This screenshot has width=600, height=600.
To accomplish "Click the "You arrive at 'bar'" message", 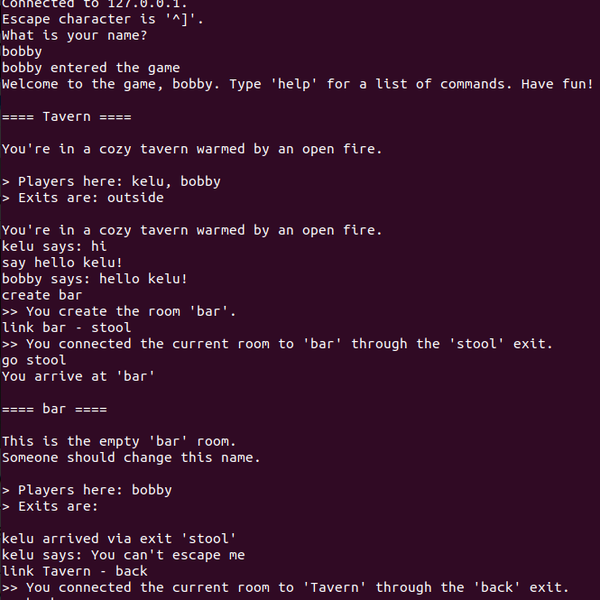I will pyautogui.click(x=78, y=376).
